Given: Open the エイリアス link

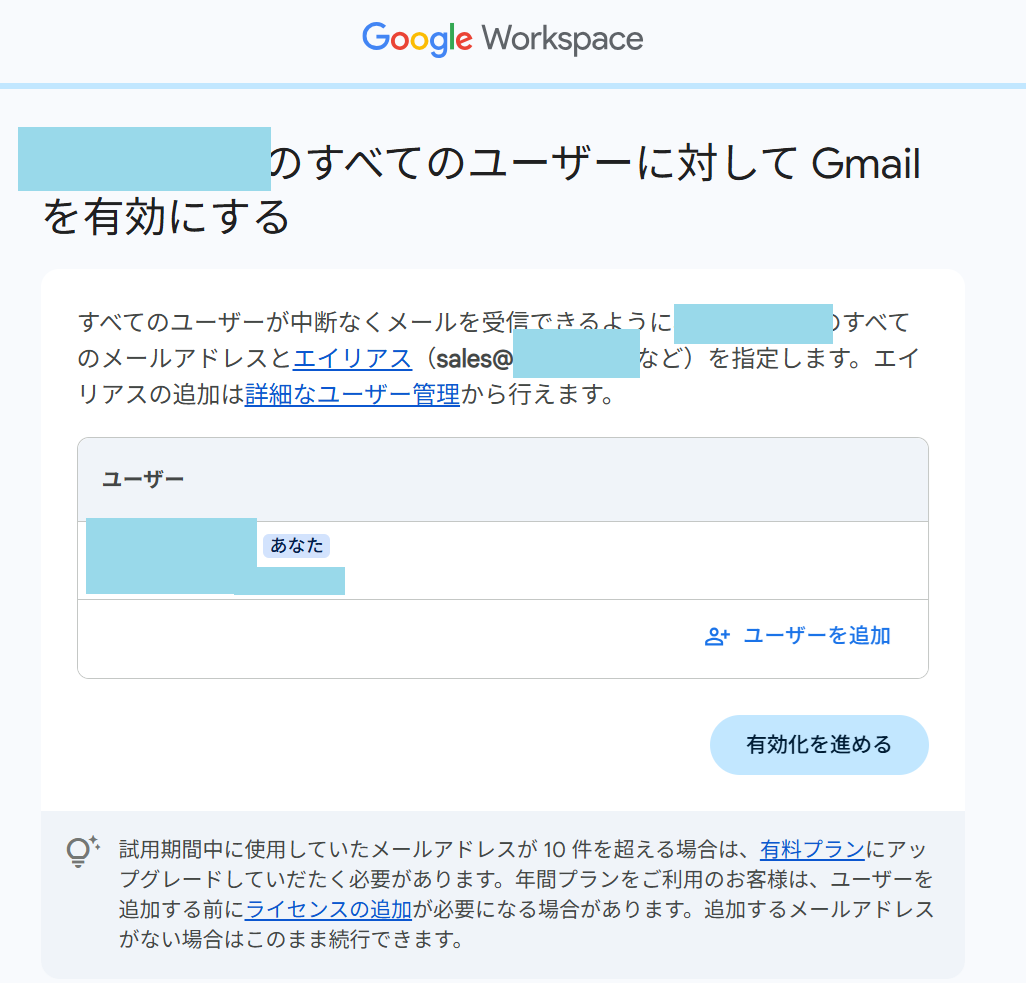Looking at the screenshot, I should pos(352,359).
